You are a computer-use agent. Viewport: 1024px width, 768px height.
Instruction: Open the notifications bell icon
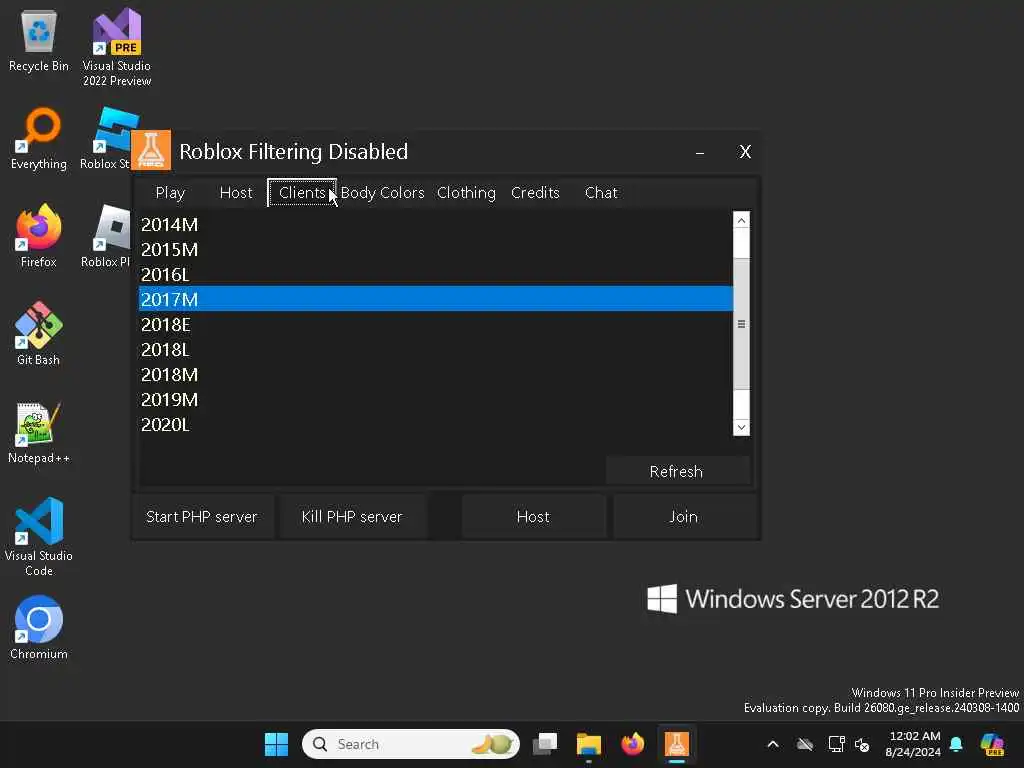coord(956,744)
